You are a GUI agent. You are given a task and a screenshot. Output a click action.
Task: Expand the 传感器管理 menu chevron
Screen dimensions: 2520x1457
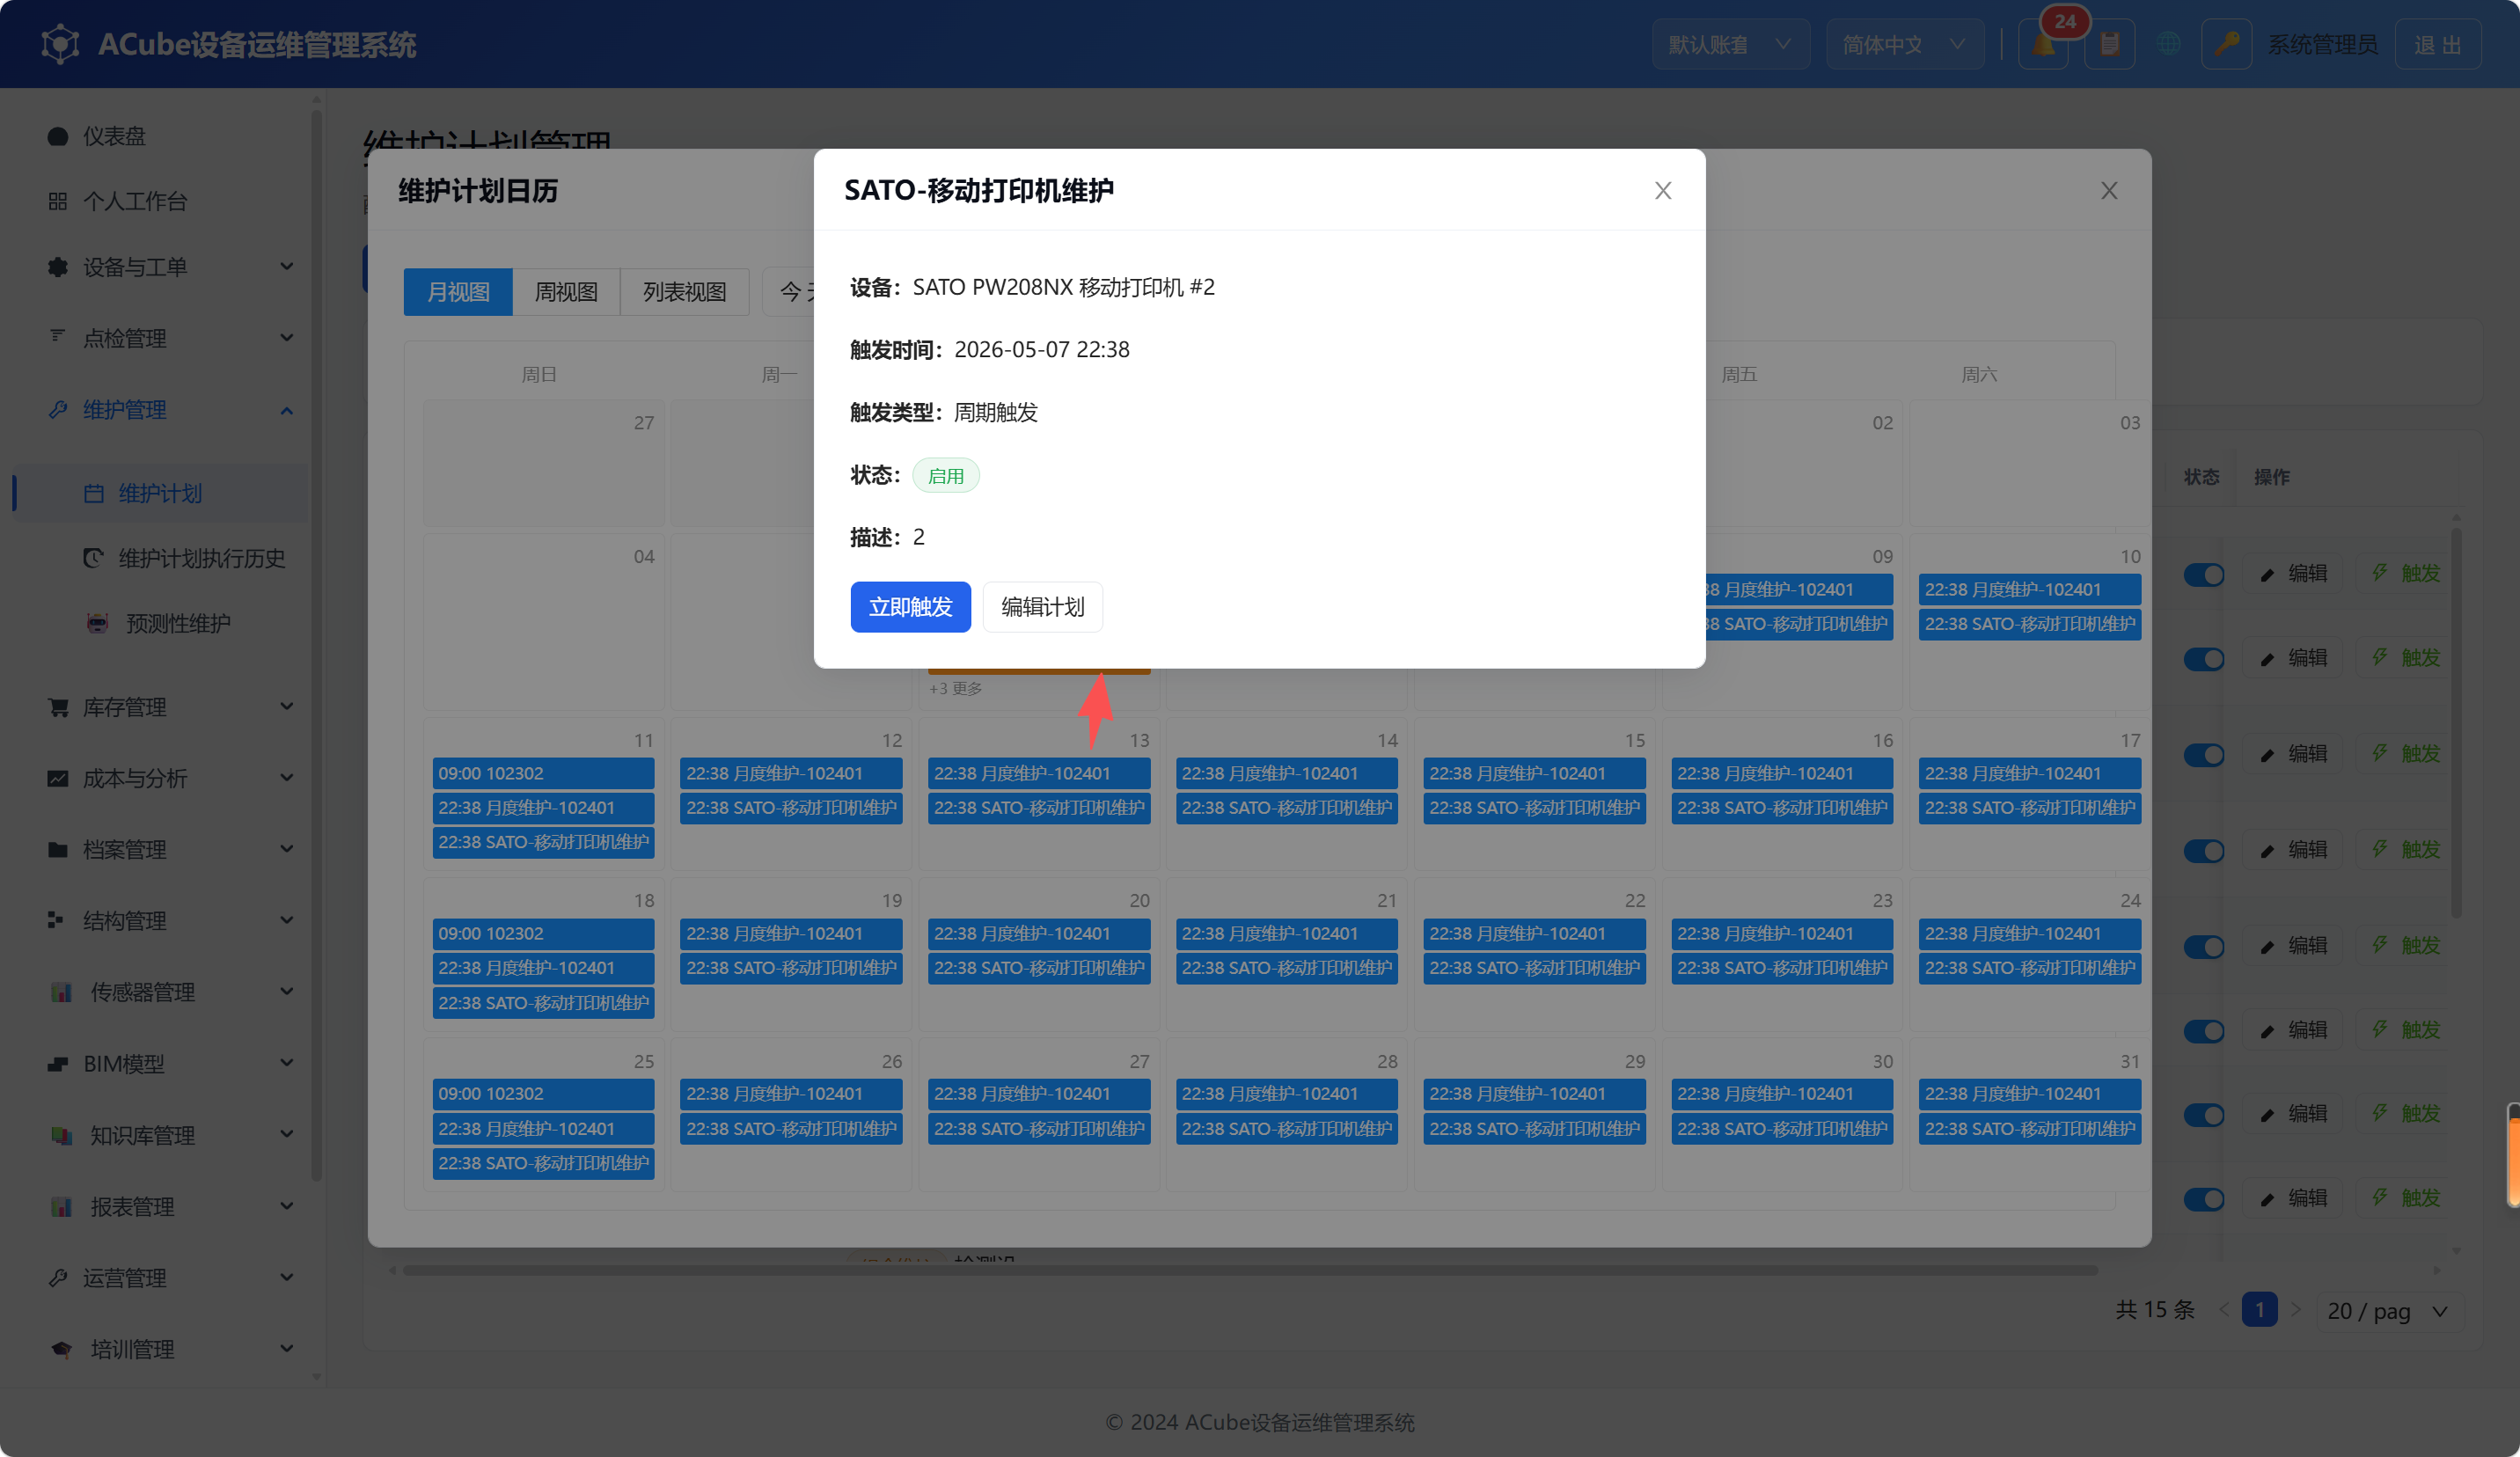[287, 991]
